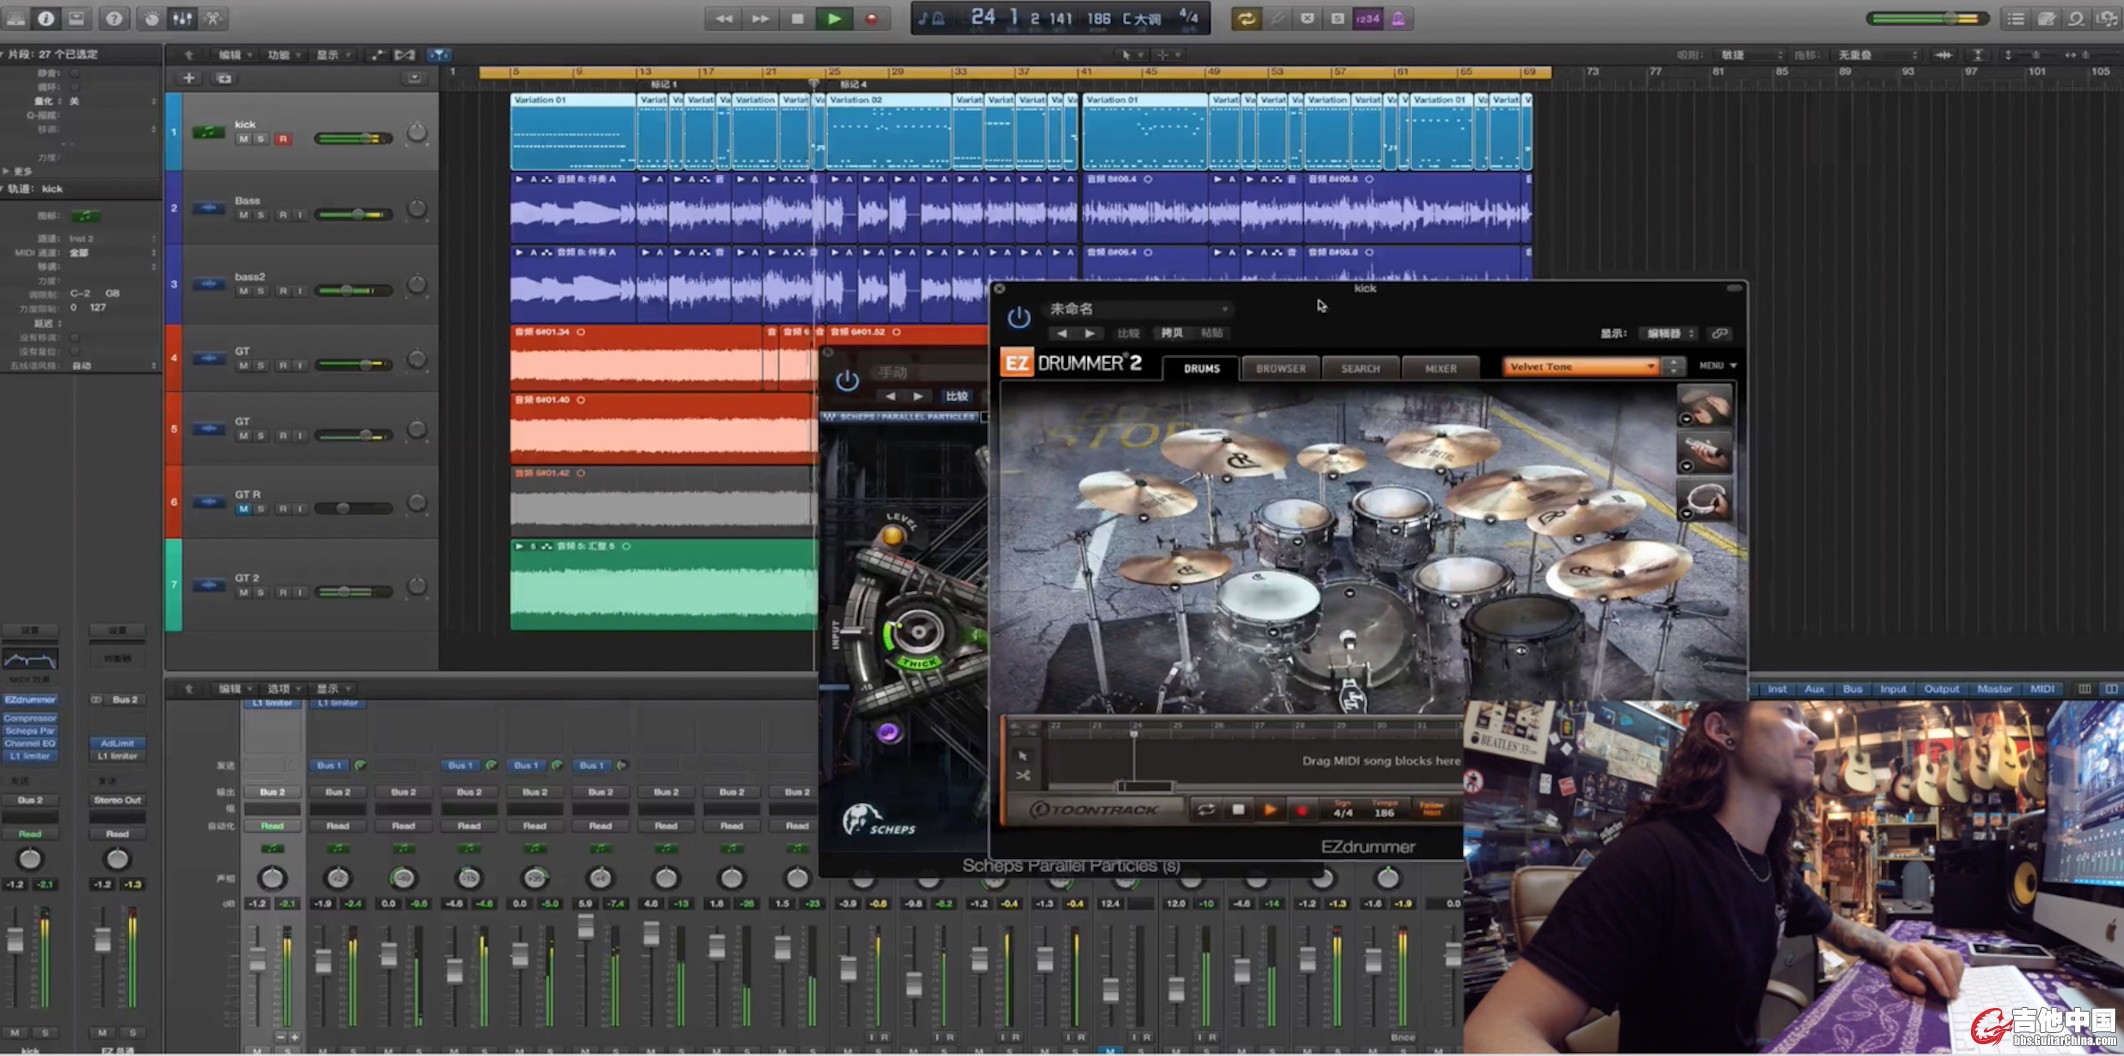The width and height of the screenshot is (2124, 1056).
Task: Toggle EZdrummer plugin power button
Action: (x=1018, y=318)
